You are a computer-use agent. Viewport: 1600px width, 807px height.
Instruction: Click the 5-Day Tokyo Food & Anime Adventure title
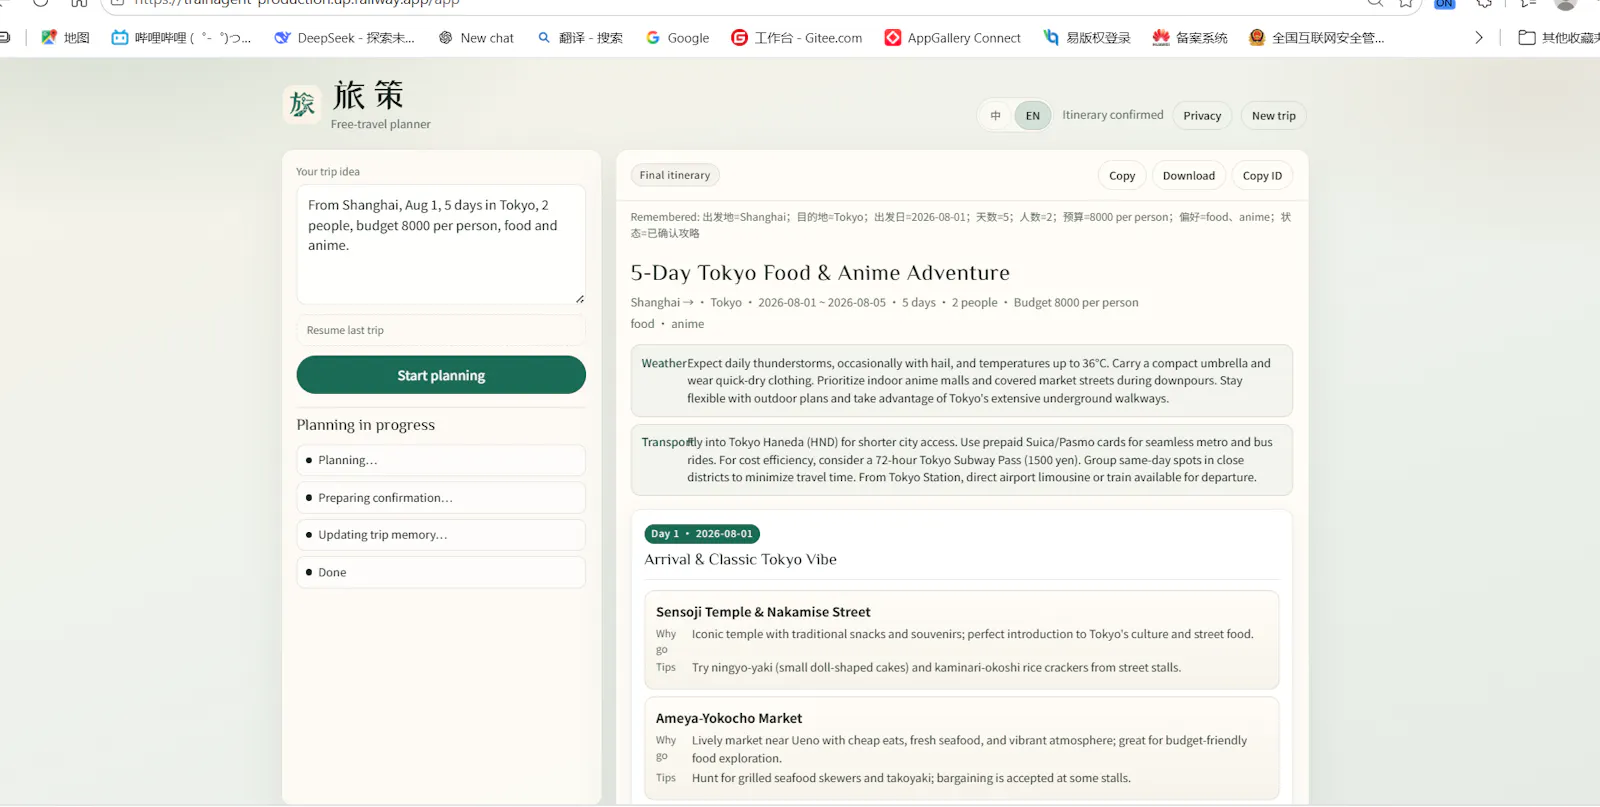click(x=820, y=273)
